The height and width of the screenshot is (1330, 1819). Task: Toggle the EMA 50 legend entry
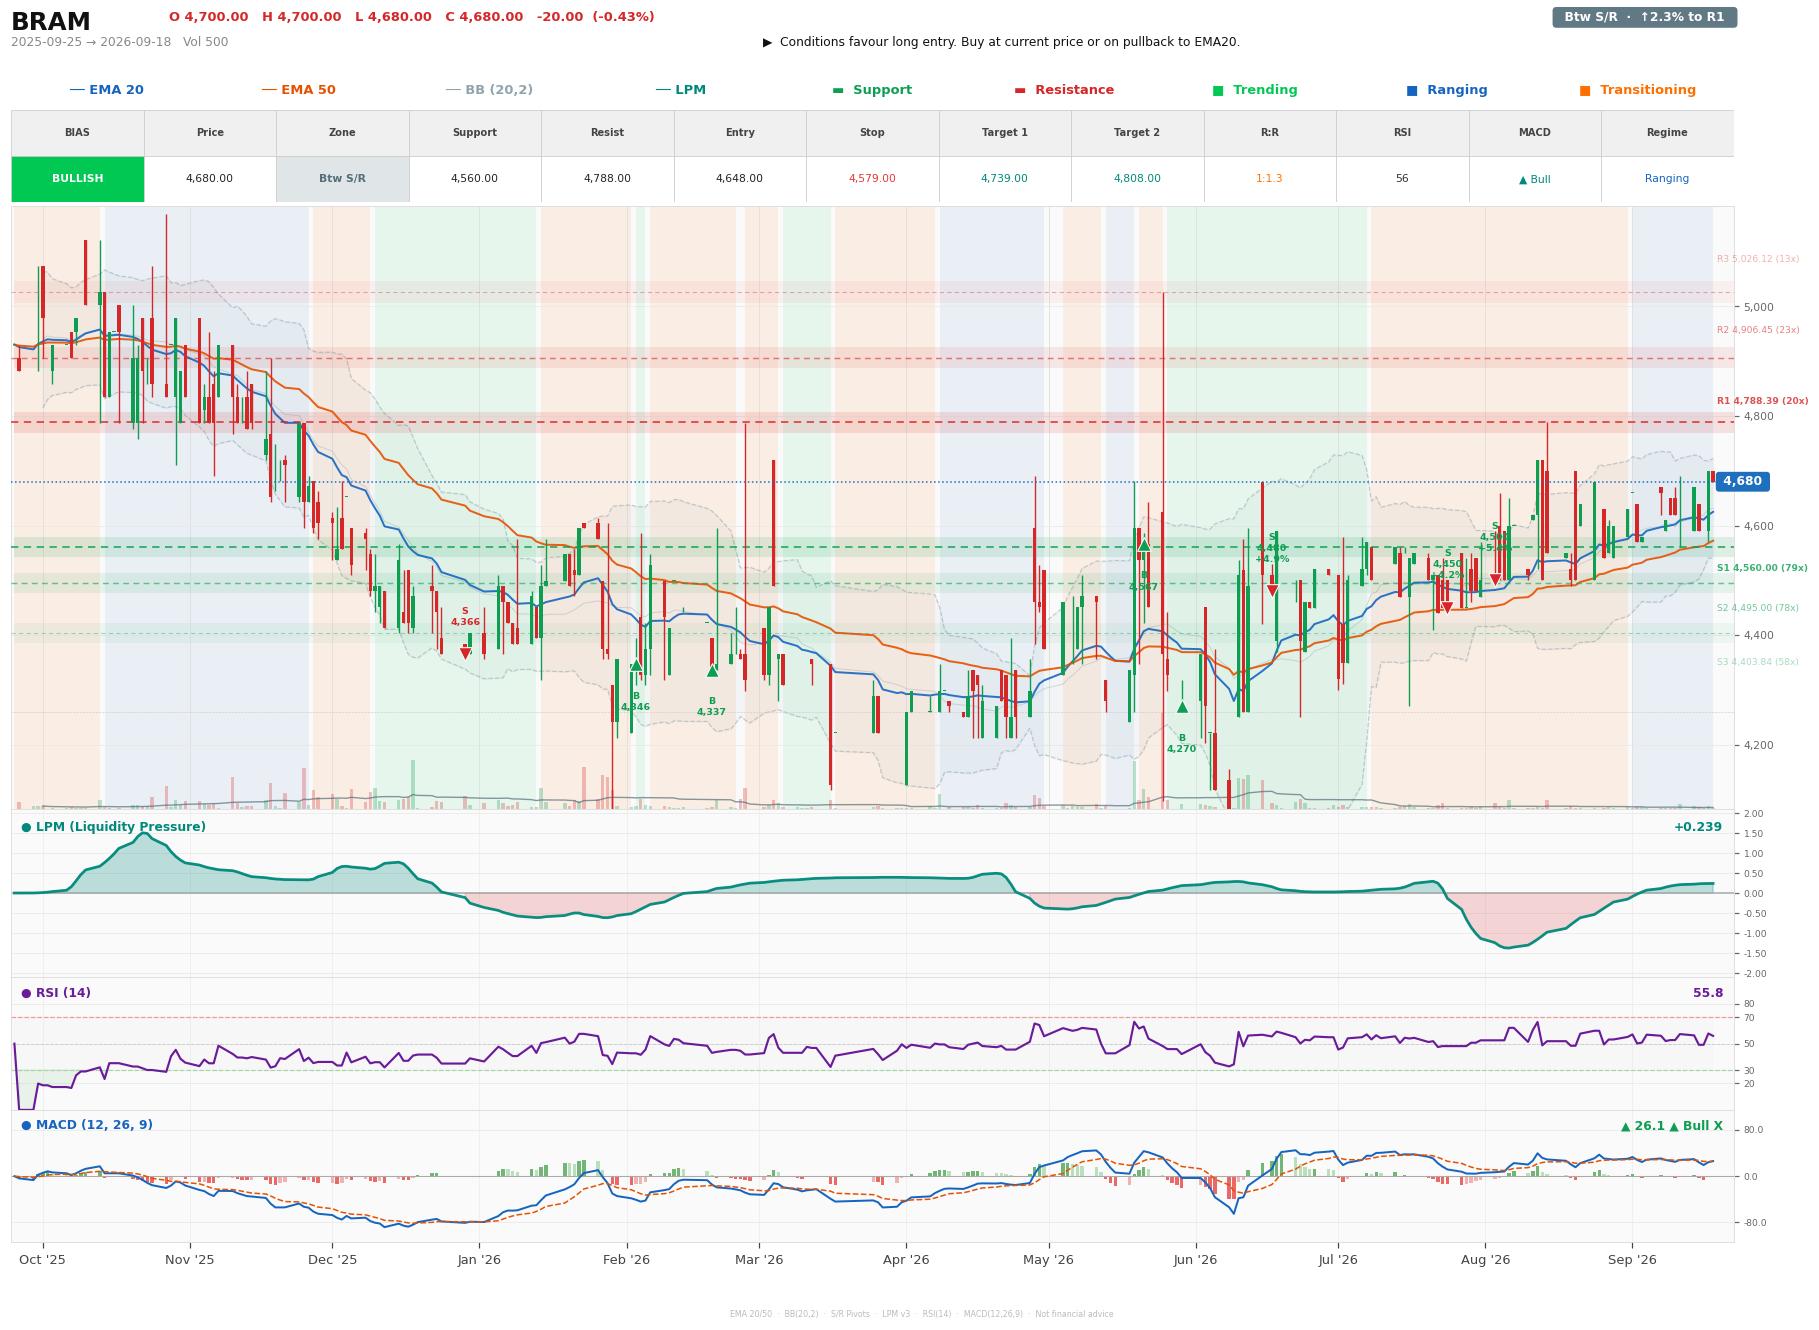(x=299, y=90)
